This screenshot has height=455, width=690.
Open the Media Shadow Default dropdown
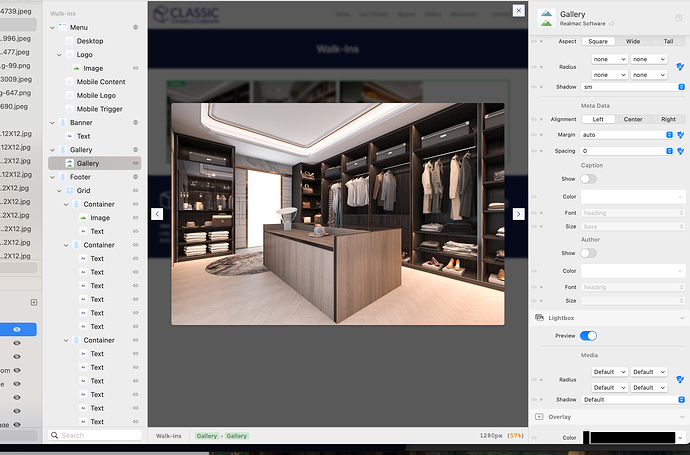tap(633, 400)
